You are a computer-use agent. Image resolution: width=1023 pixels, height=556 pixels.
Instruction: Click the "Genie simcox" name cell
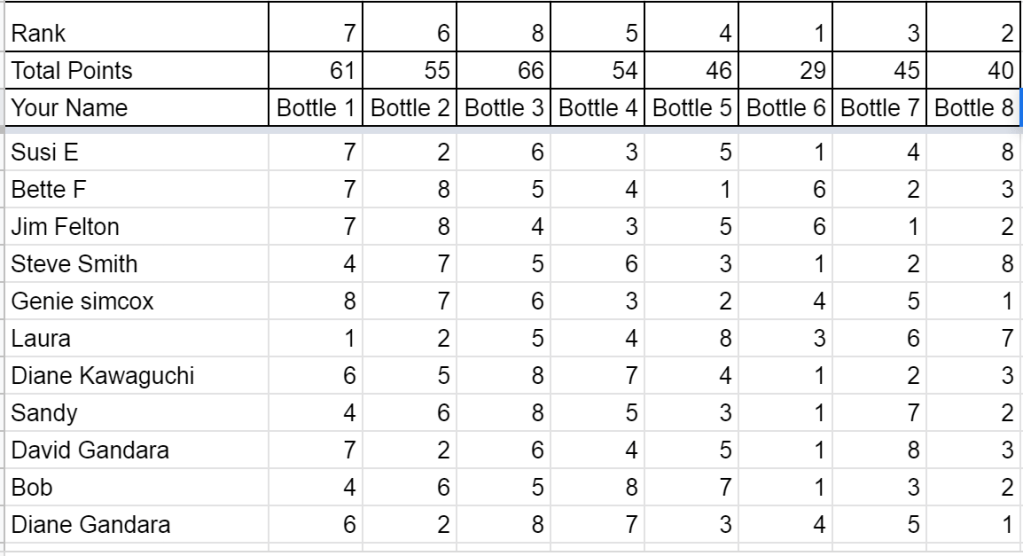click(x=135, y=301)
